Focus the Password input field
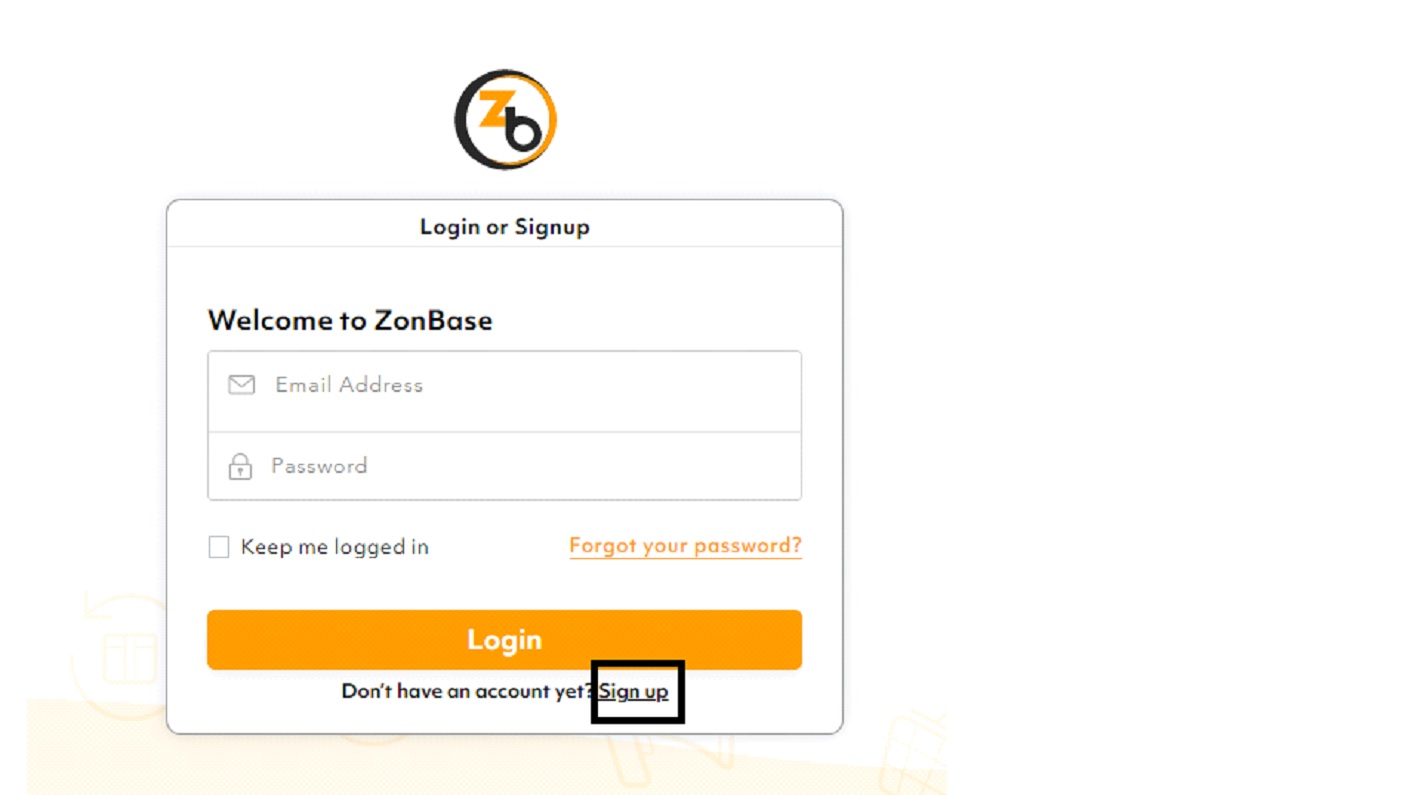 point(504,466)
